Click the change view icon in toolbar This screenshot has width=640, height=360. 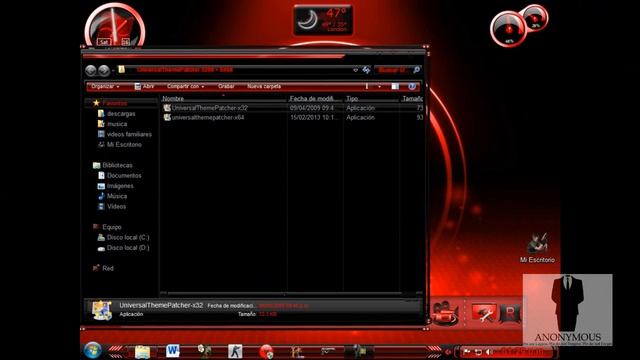pos(367,87)
